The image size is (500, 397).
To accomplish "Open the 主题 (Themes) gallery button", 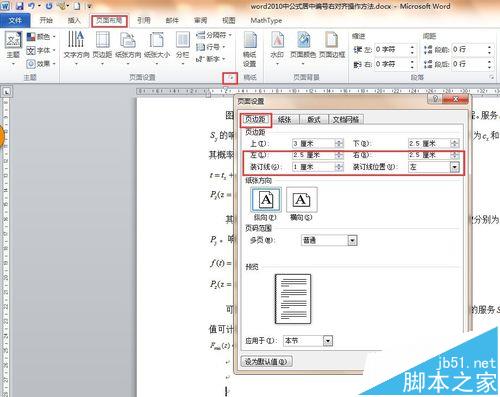I will (x=13, y=47).
